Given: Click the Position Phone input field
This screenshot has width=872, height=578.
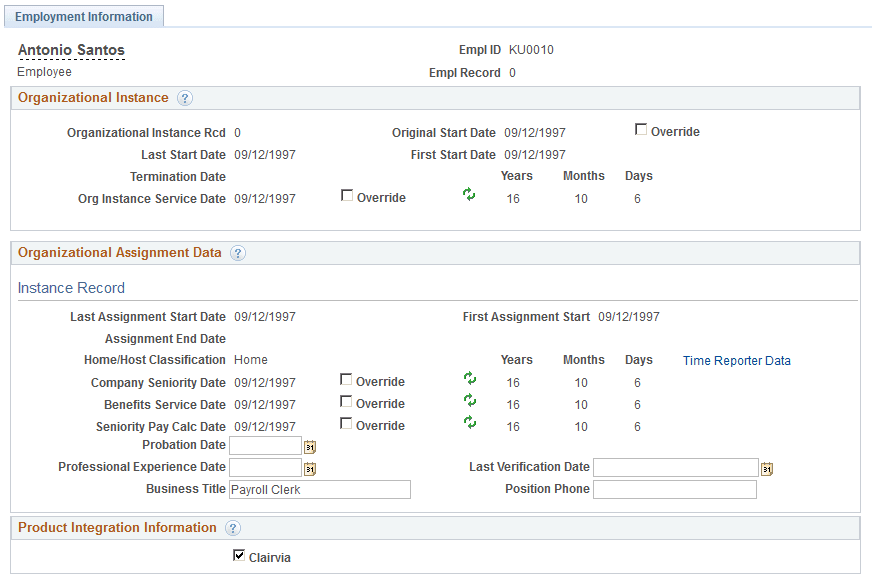Looking at the screenshot, I should pos(674,489).
